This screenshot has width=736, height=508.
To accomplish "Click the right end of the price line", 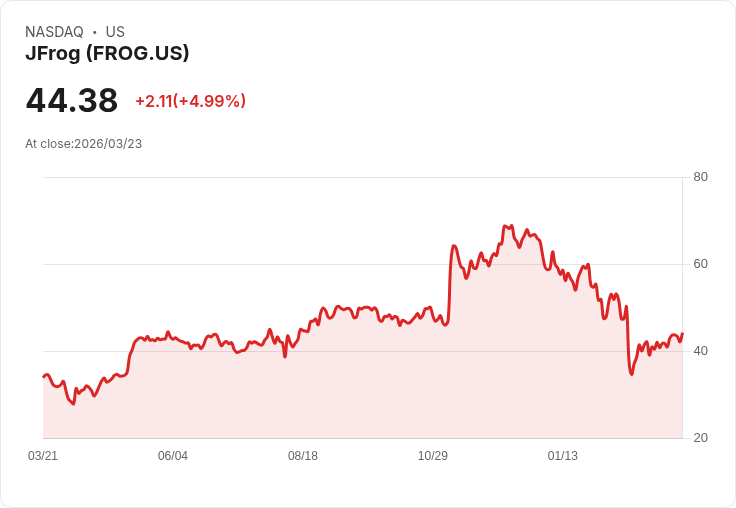I will tap(682, 334).
